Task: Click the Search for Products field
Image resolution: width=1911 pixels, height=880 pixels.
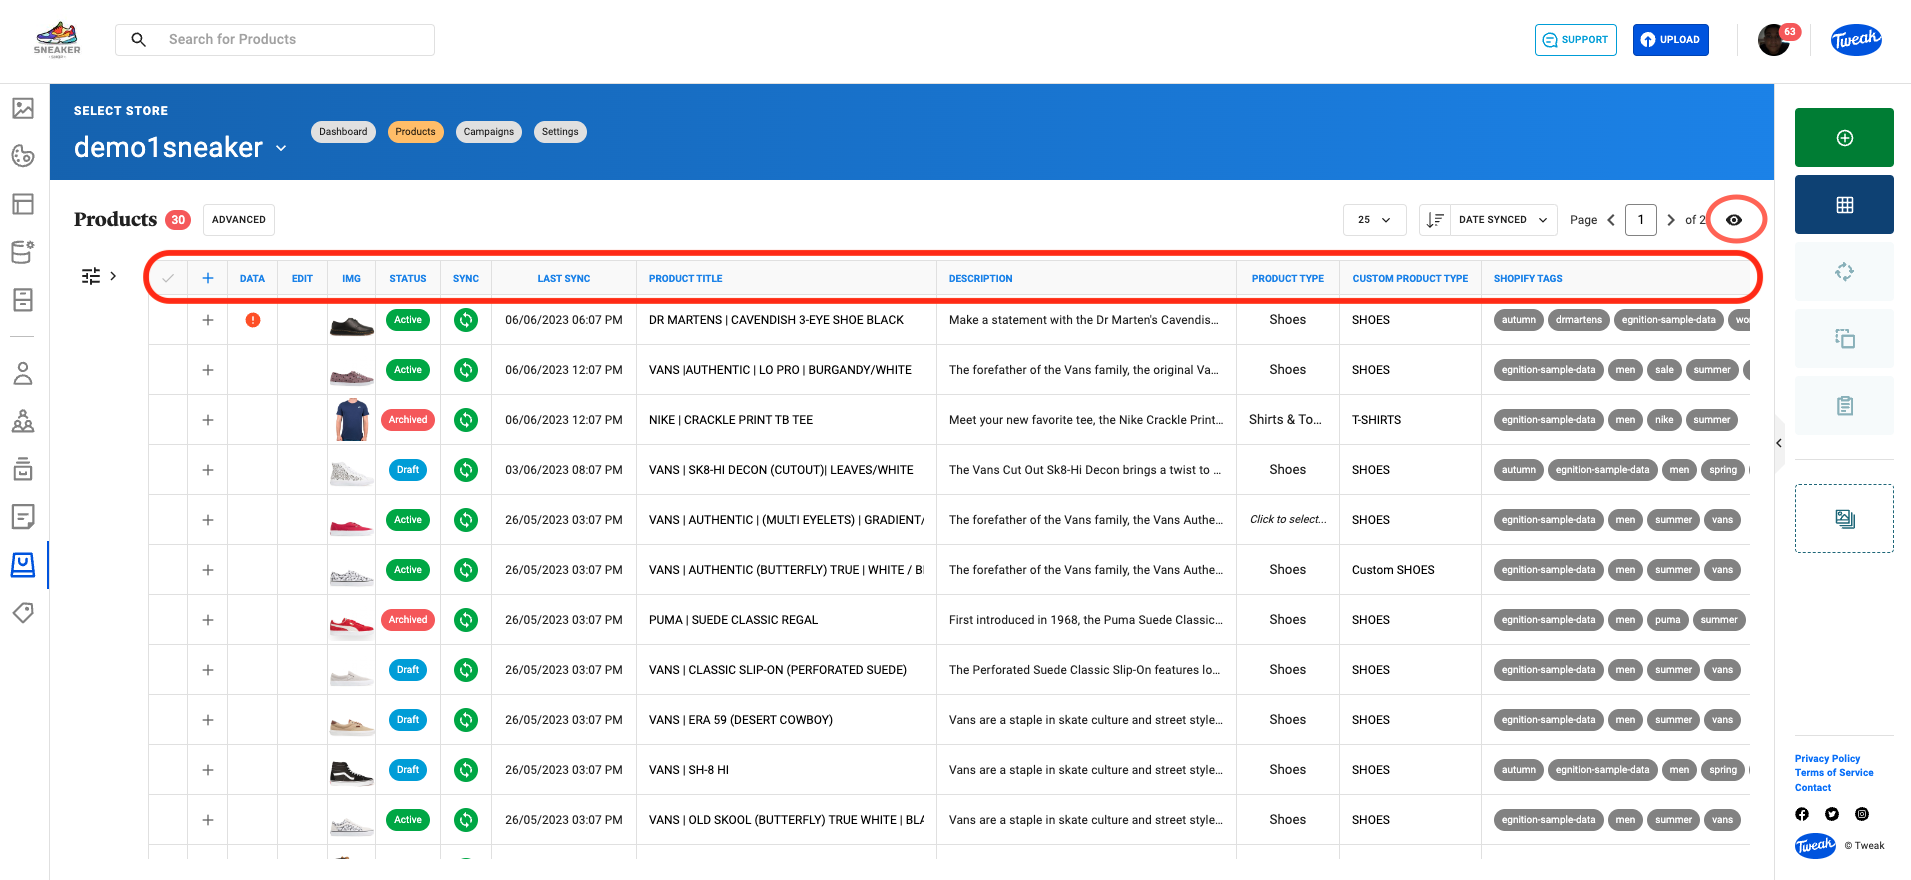Action: click(275, 40)
